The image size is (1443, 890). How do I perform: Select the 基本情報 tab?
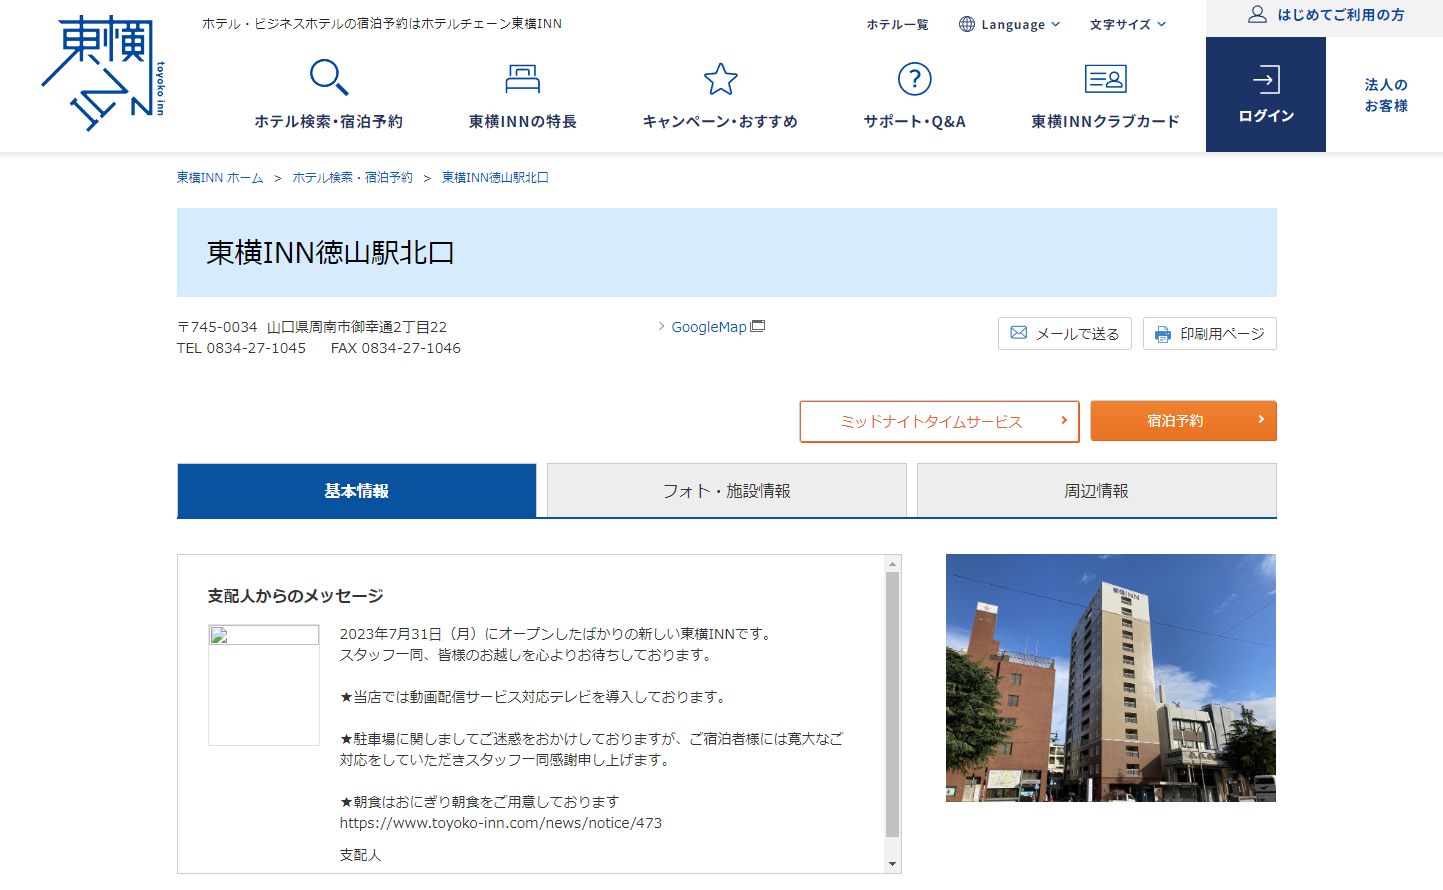click(x=357, y=491)
